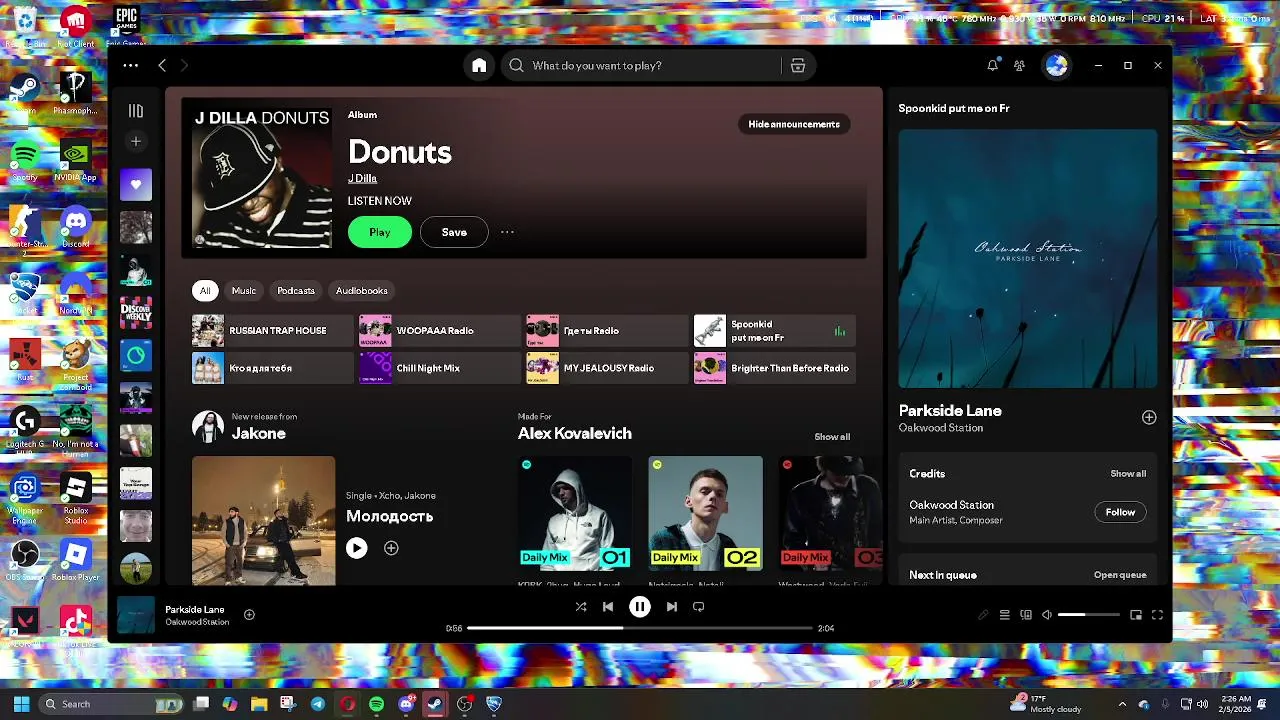Hide announcements
The image size is (1280, 720).
[x=794, y=124]
